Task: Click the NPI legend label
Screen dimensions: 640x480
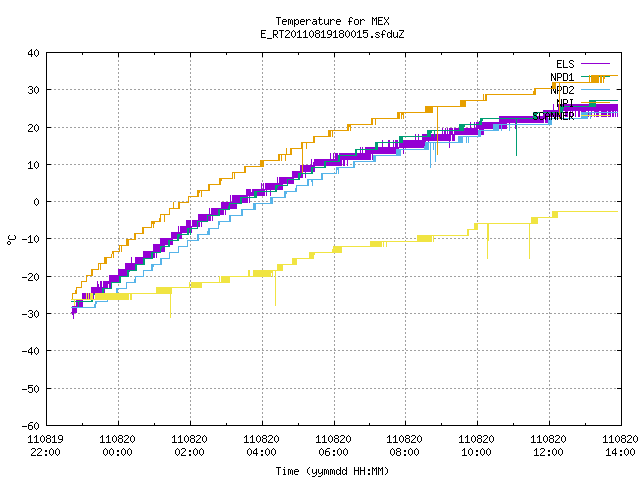Action: pyautogui.click(x=565, y=103)
